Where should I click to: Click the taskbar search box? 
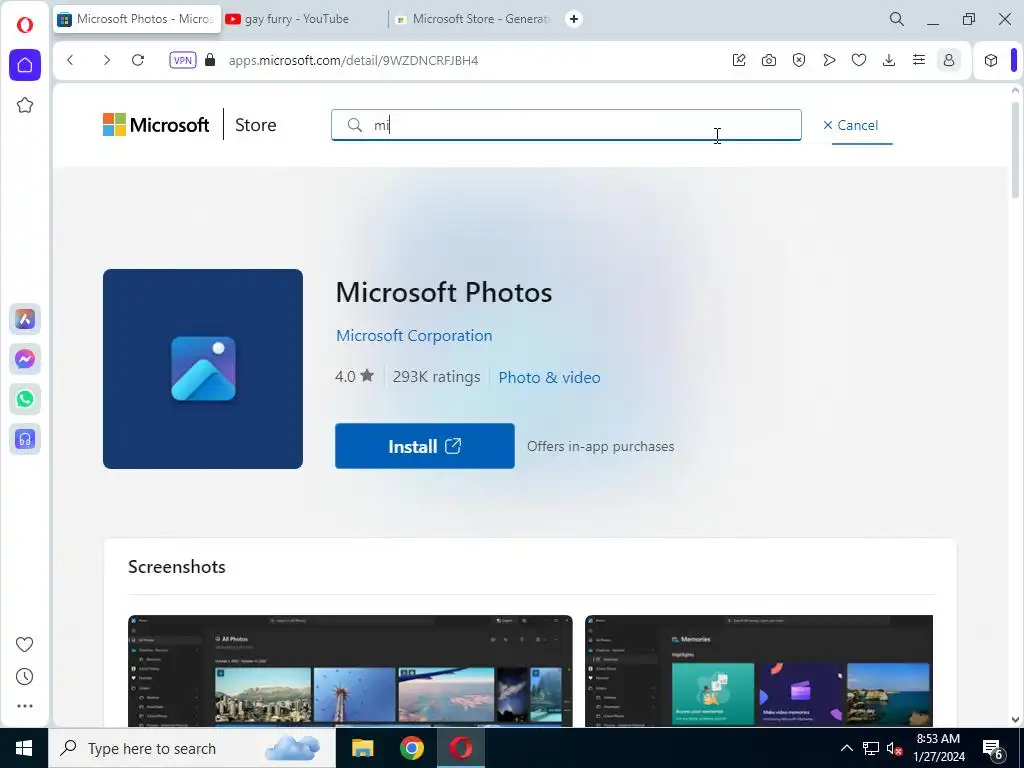point(192,748)
